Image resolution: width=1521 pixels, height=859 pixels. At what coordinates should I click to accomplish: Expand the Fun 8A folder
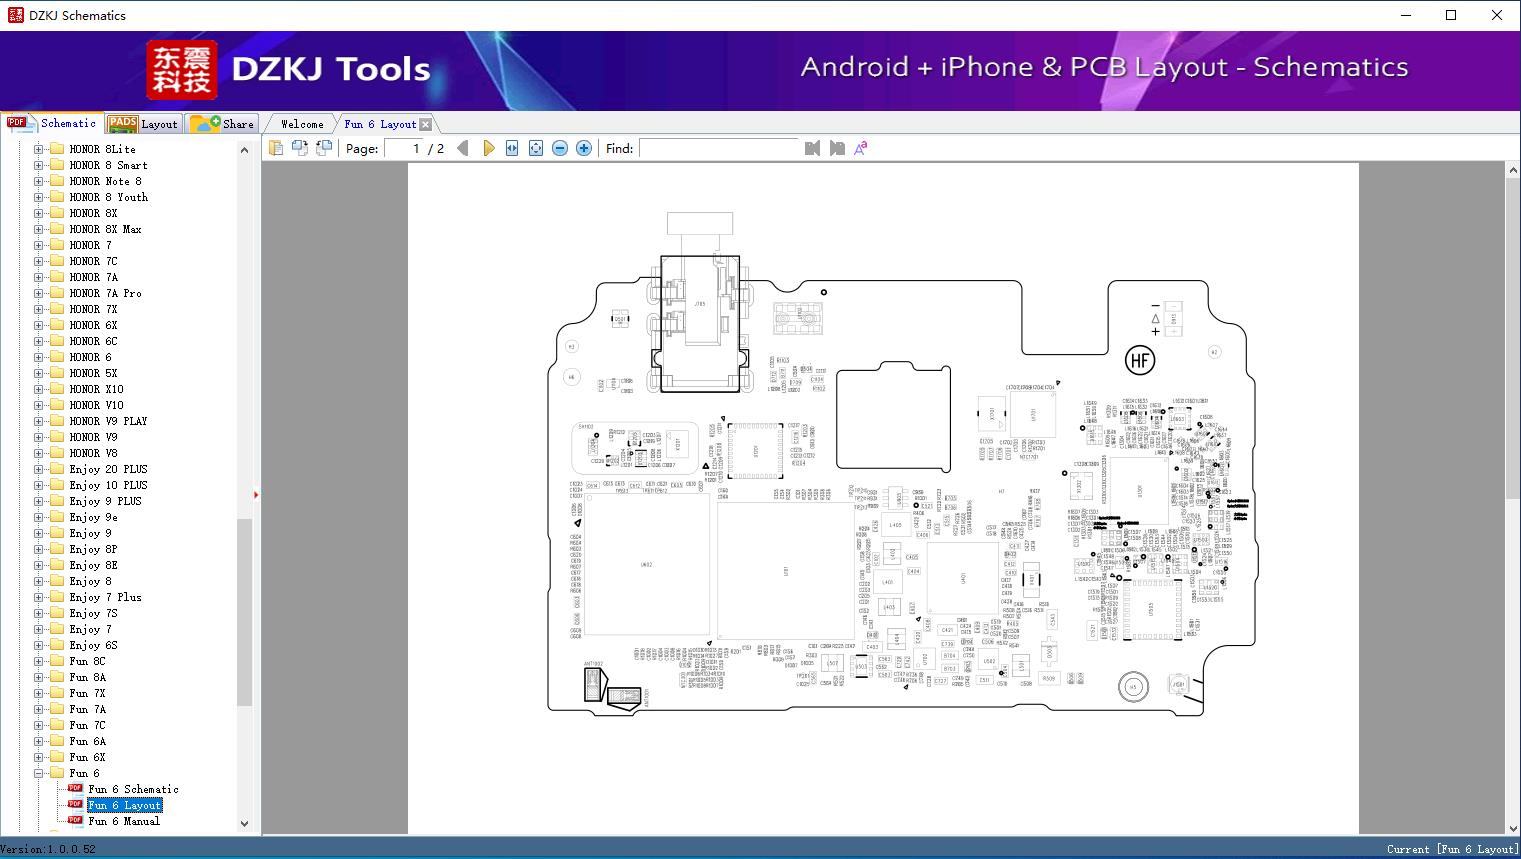pyautogui.click(x=38, y=677)
